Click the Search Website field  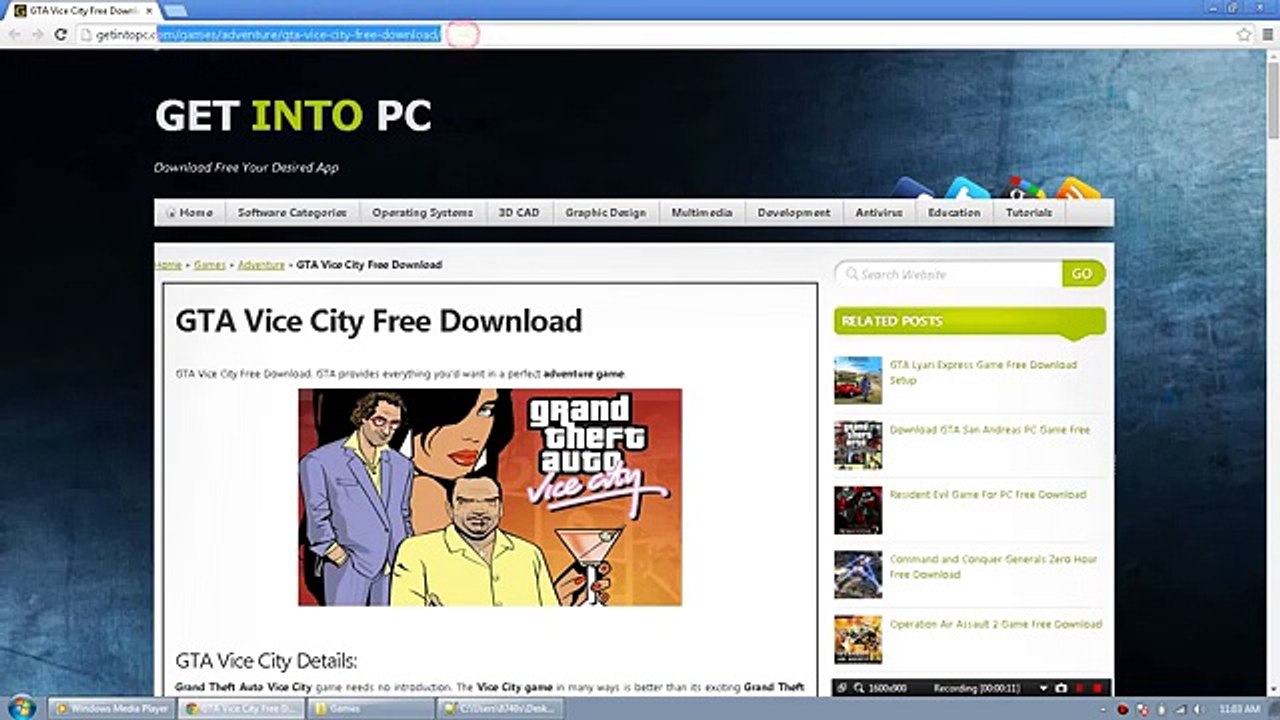[x=948, y=274]
